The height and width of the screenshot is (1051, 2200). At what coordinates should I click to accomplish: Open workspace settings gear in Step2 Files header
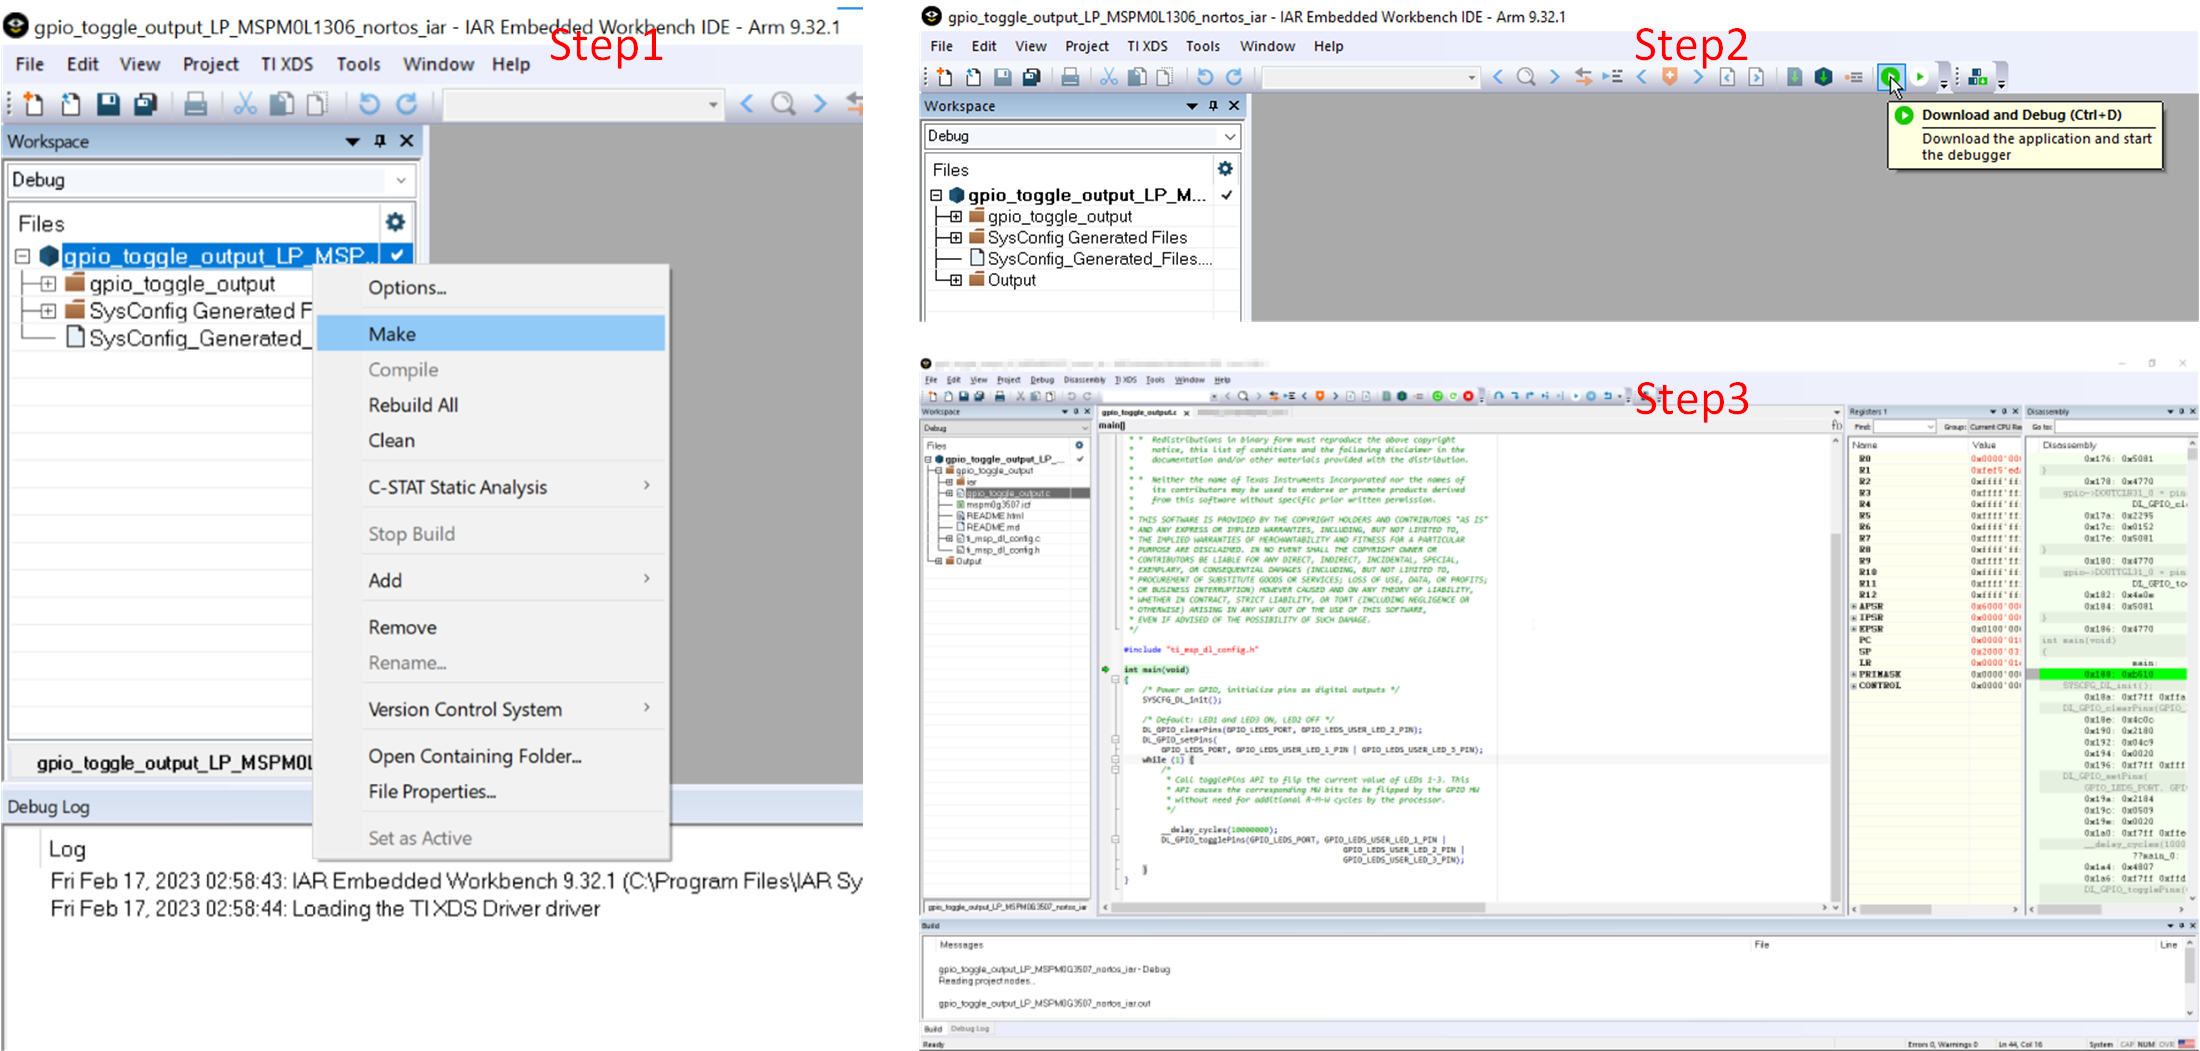1225,169
